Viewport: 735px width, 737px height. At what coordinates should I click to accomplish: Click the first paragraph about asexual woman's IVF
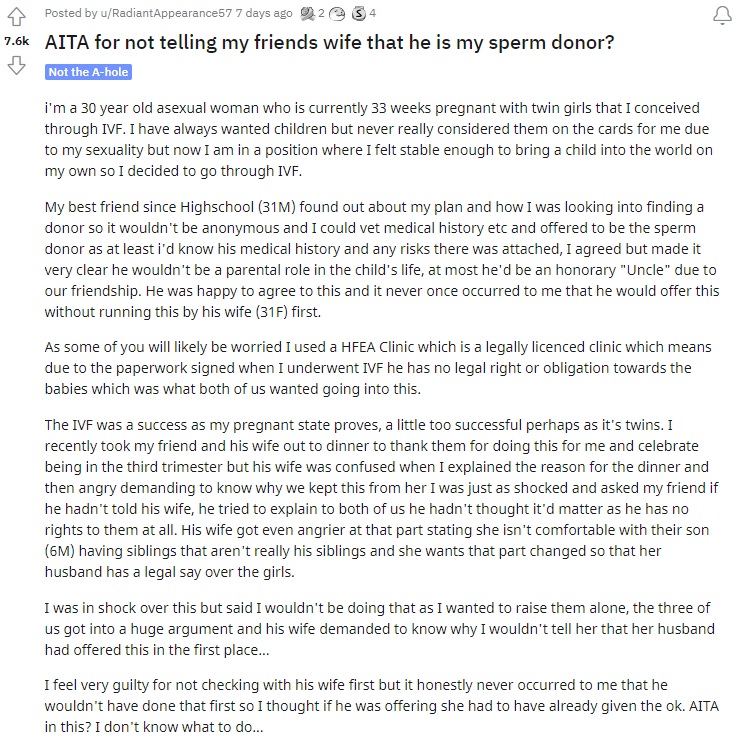pyautogui.click(x=378, y=139)
